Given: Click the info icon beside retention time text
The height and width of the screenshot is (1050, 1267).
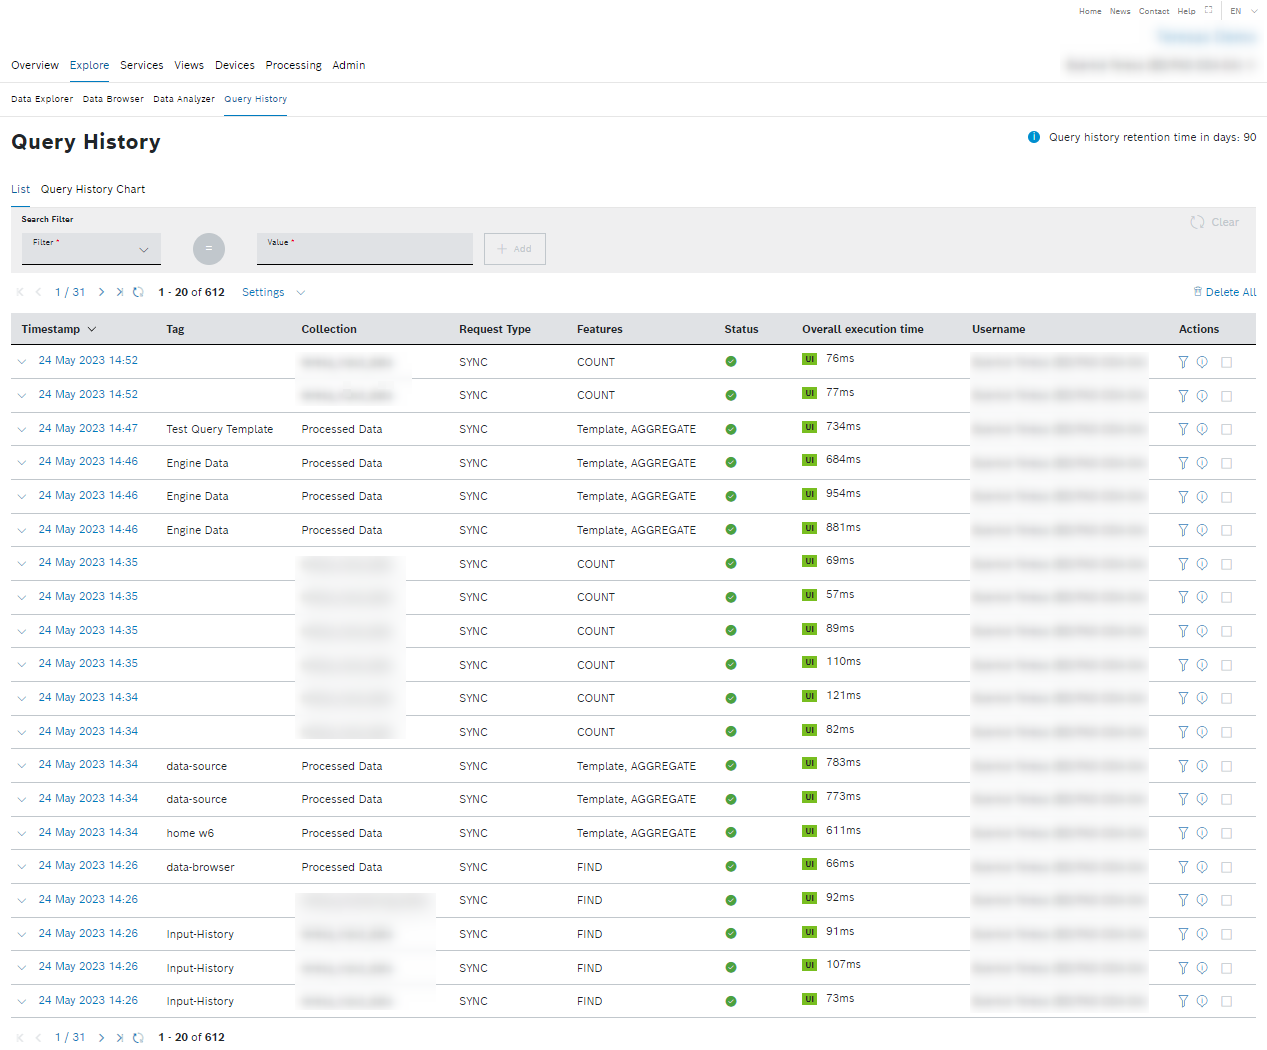Looking at the screenshot, I should tap(1034, 137).
